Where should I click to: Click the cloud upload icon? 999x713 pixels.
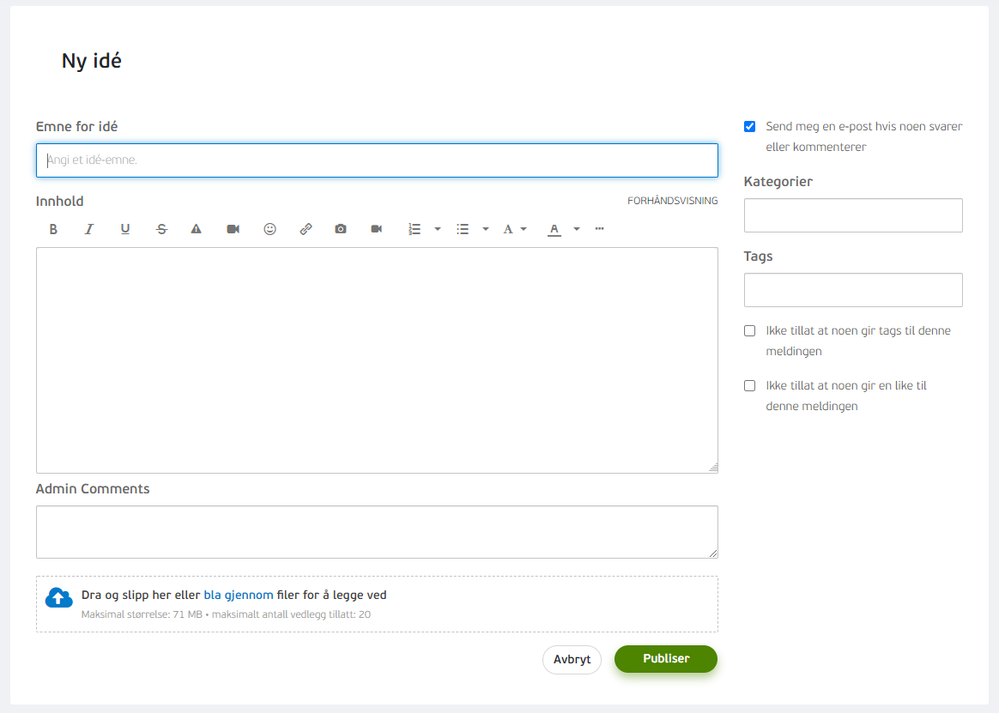[59, 598]
